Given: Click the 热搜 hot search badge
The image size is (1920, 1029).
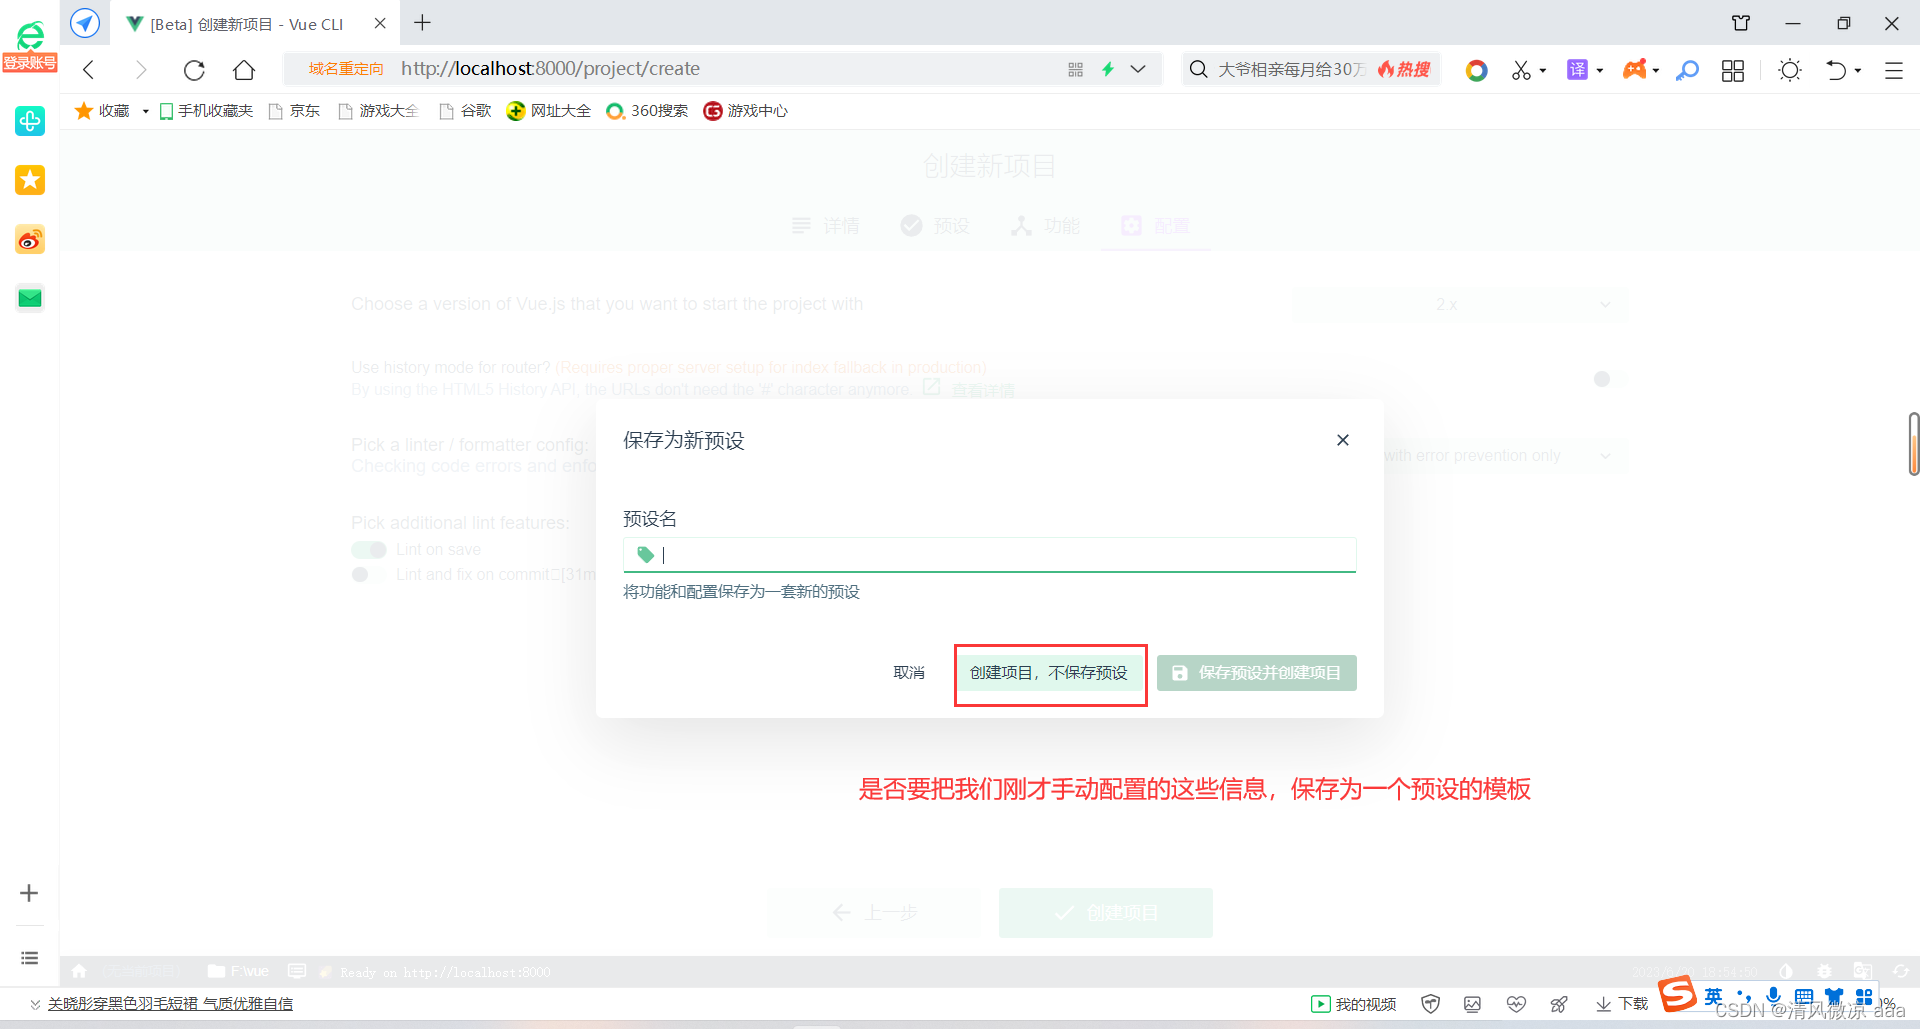Looking at the screenshot, I should point(1404,69).
